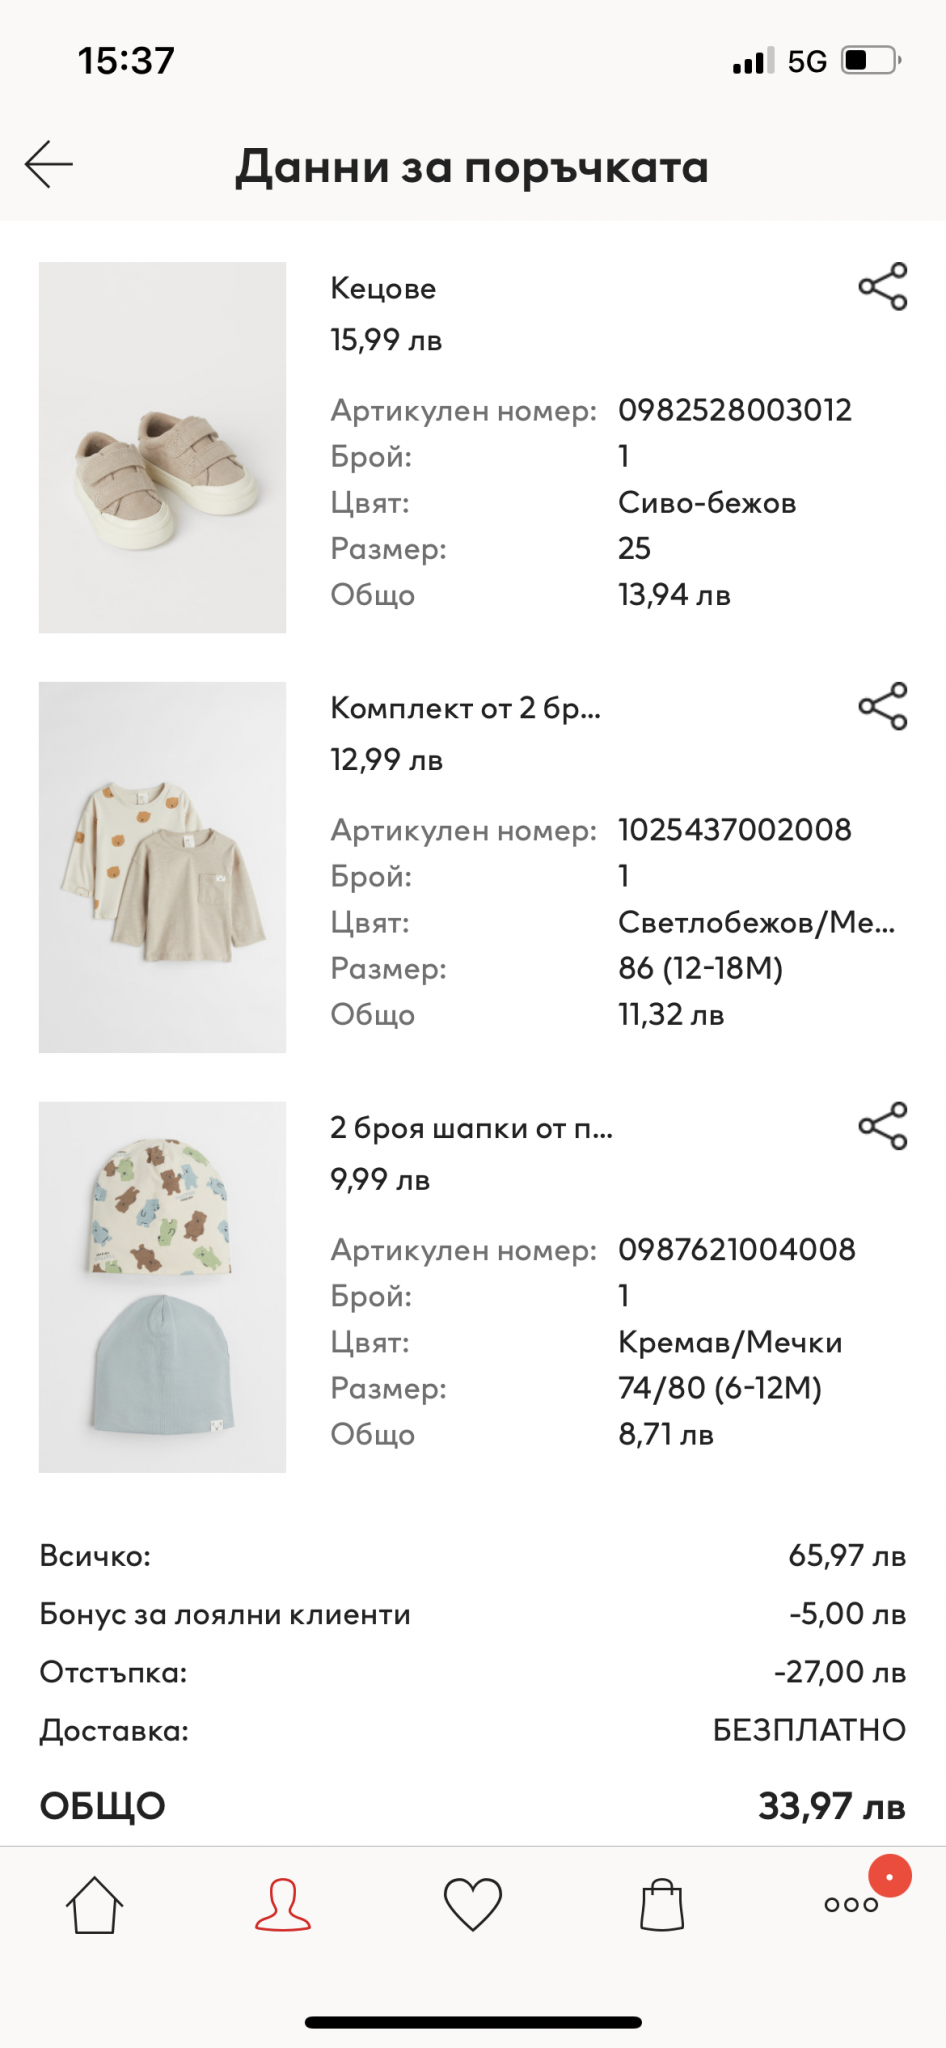Tap article number 0982528003012
The image size is (946, 2048).
click(x=734, y=410)
